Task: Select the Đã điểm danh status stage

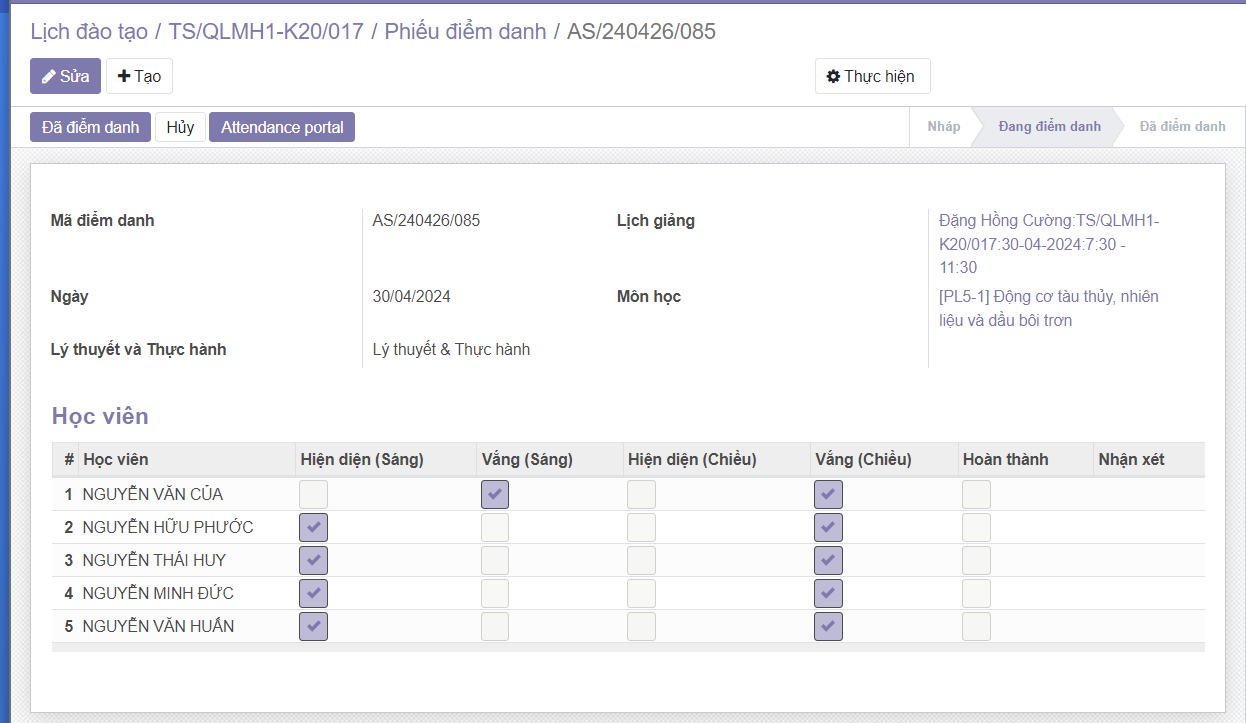Action: click(x=1182, y=127)
